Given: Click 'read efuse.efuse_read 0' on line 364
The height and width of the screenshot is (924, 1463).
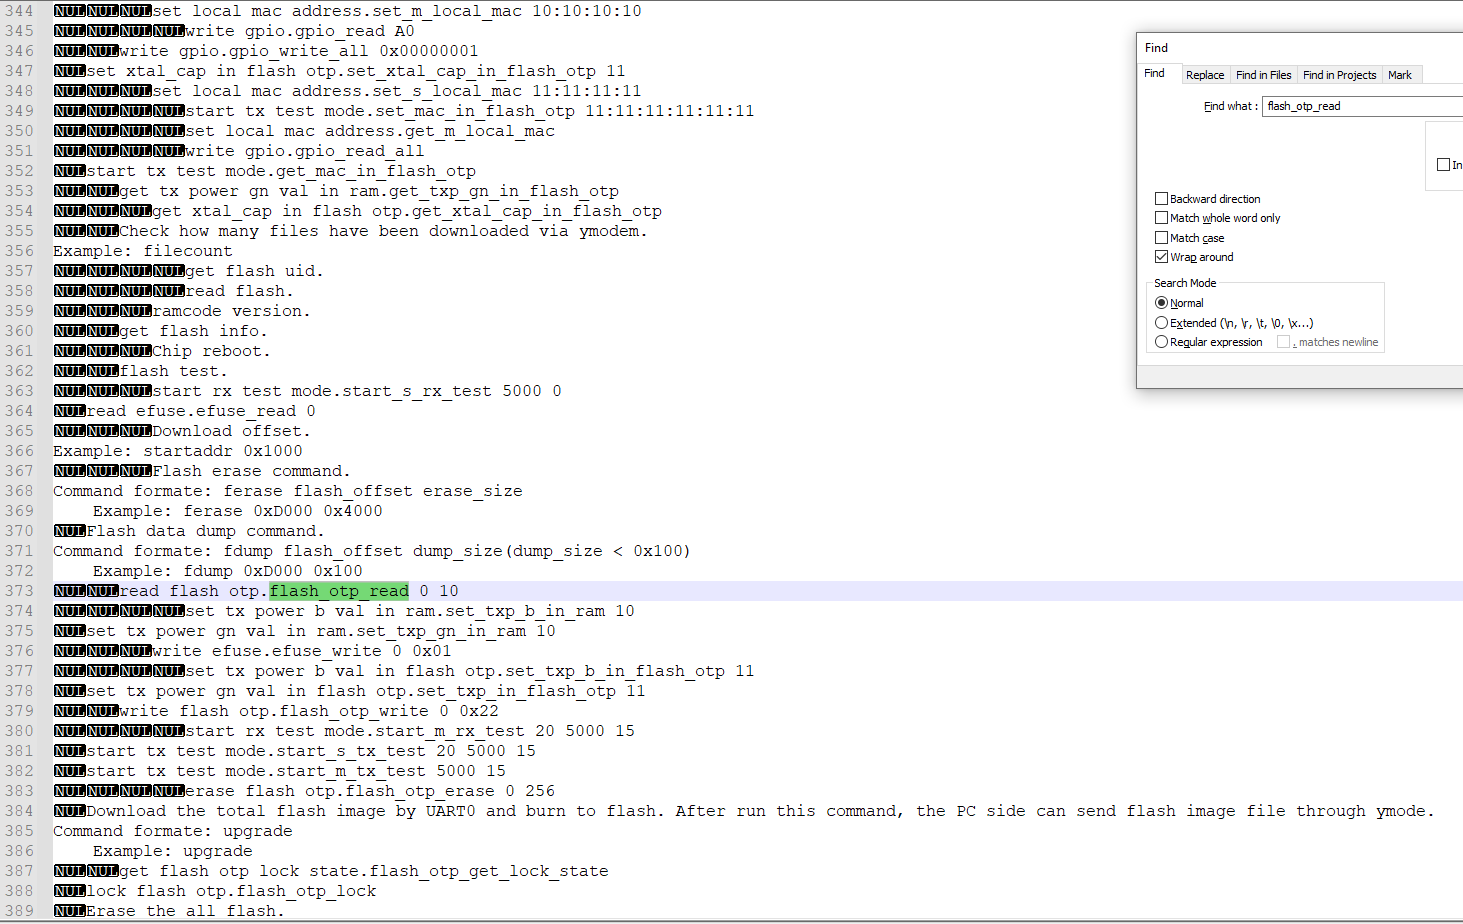Looking at the screenshot, I should click(201, 411).
